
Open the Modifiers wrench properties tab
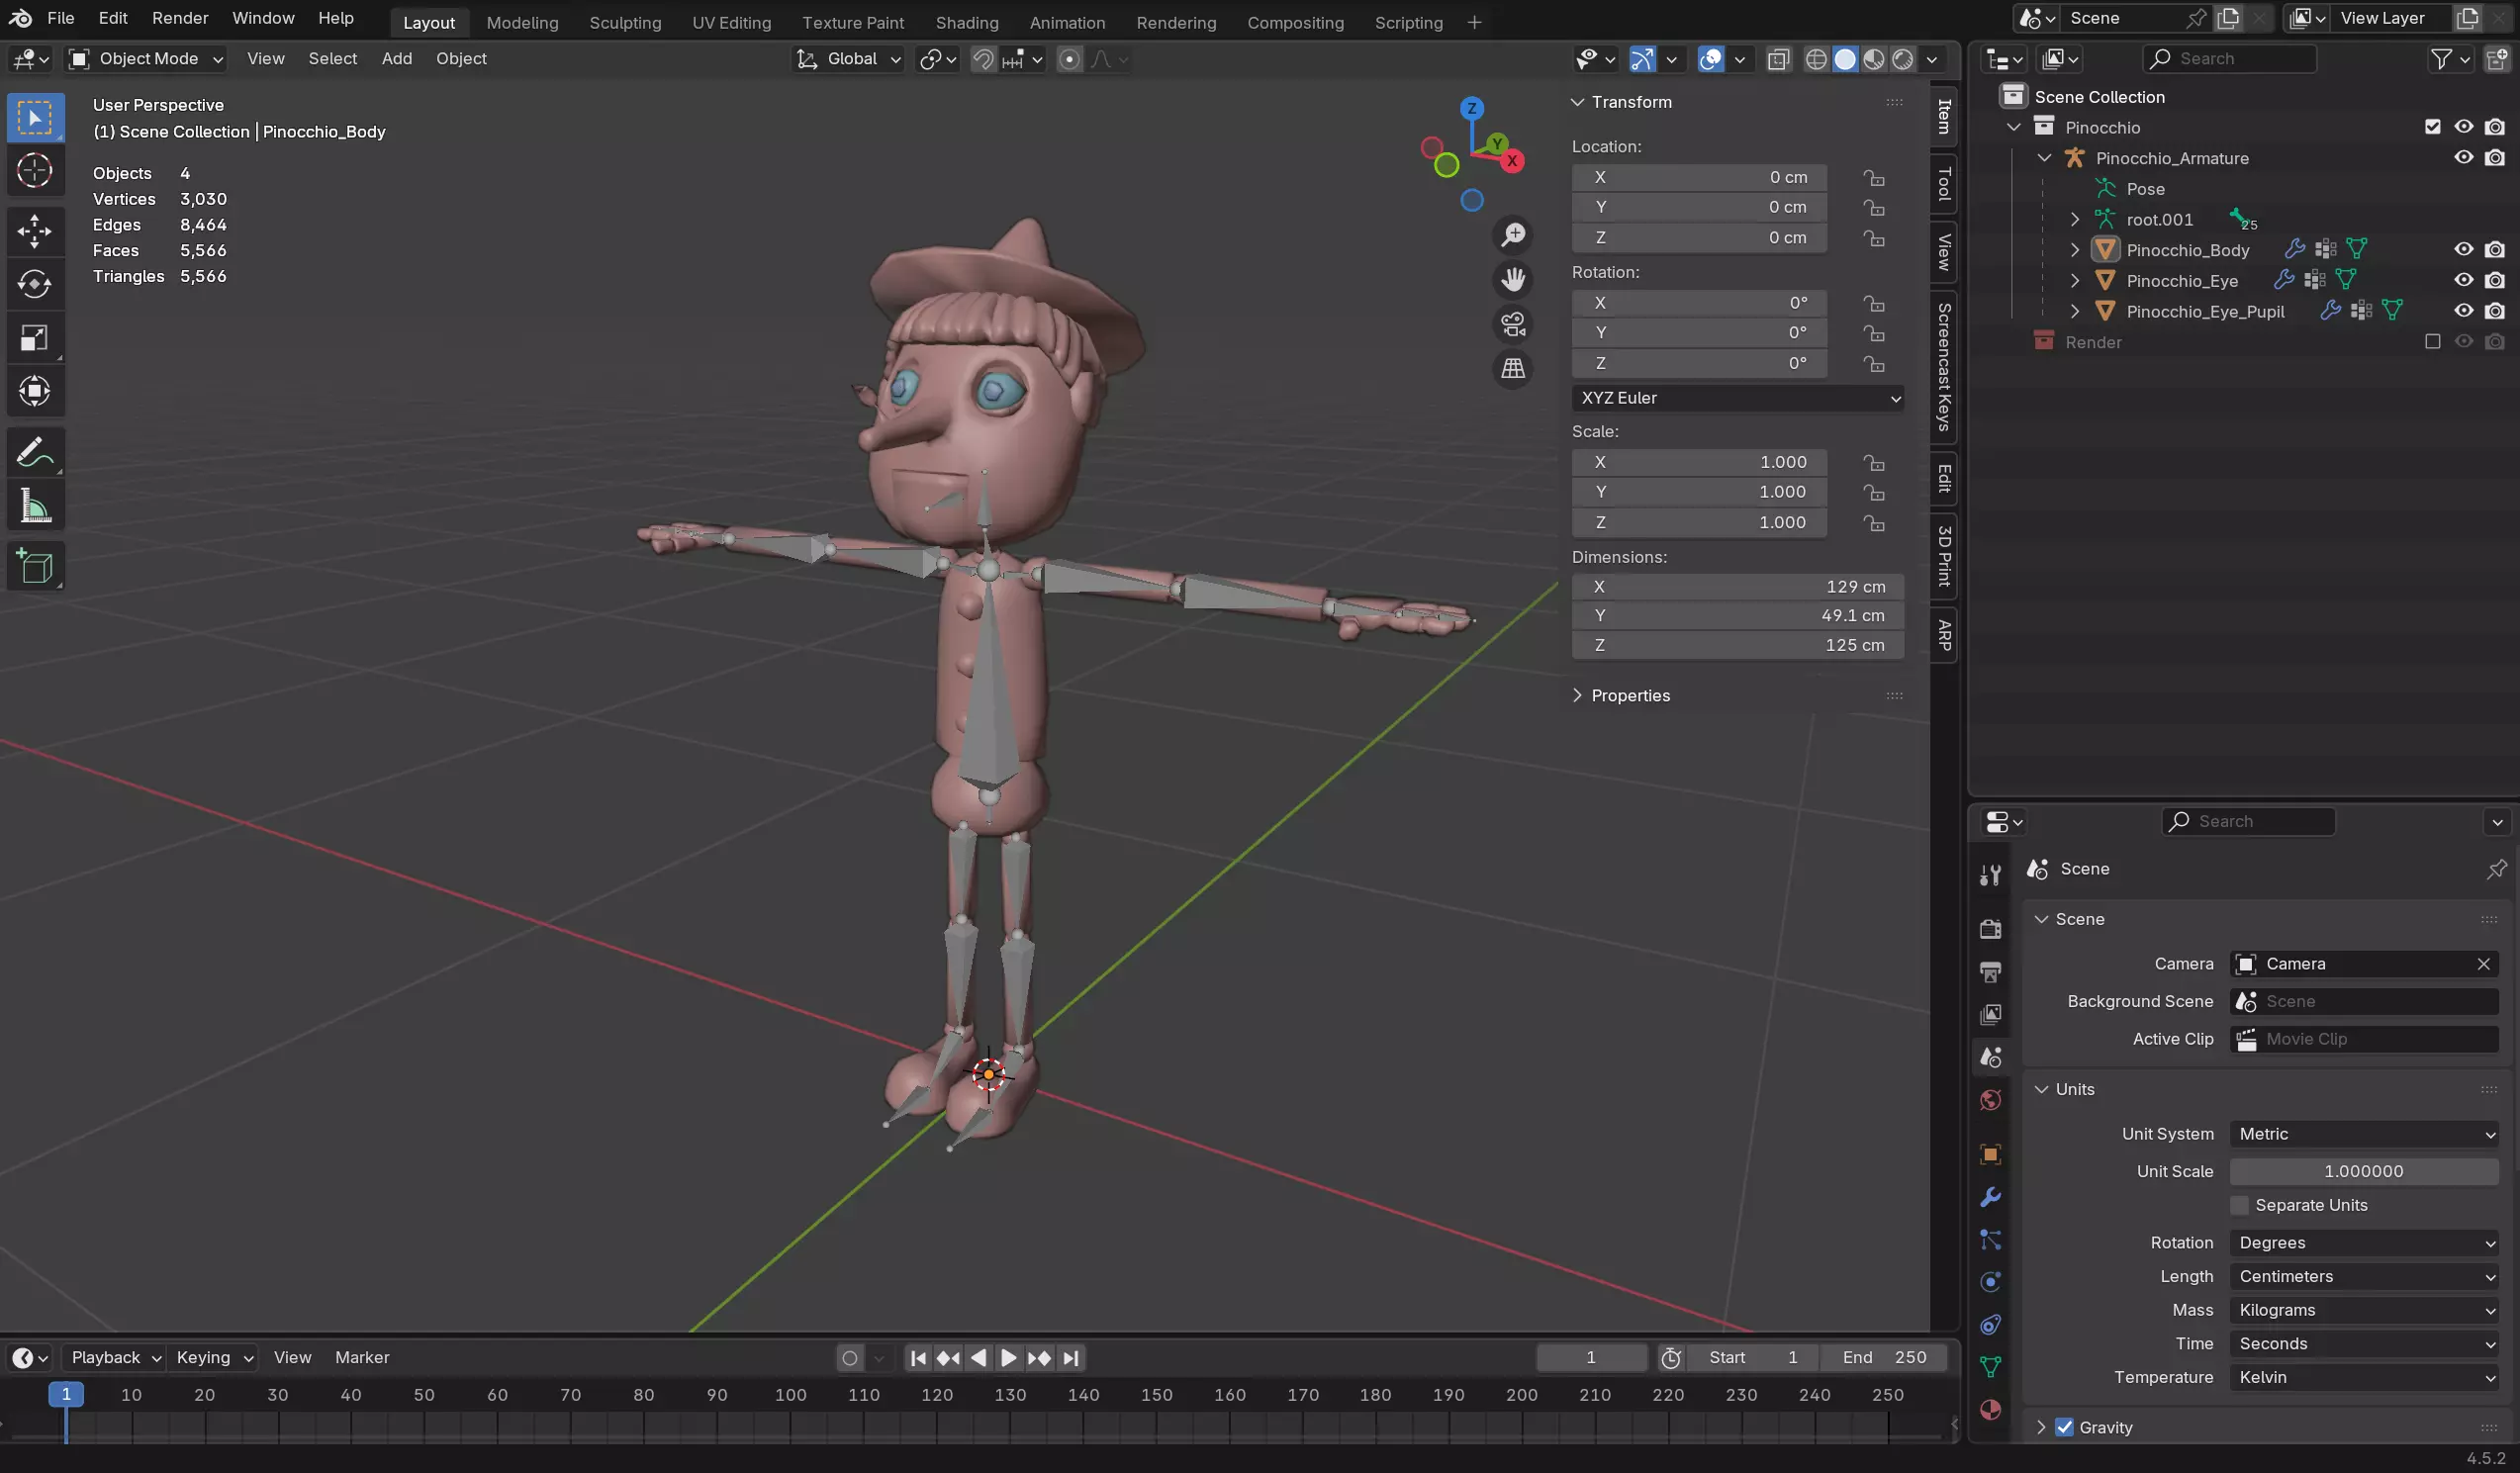(1990, 1197)
